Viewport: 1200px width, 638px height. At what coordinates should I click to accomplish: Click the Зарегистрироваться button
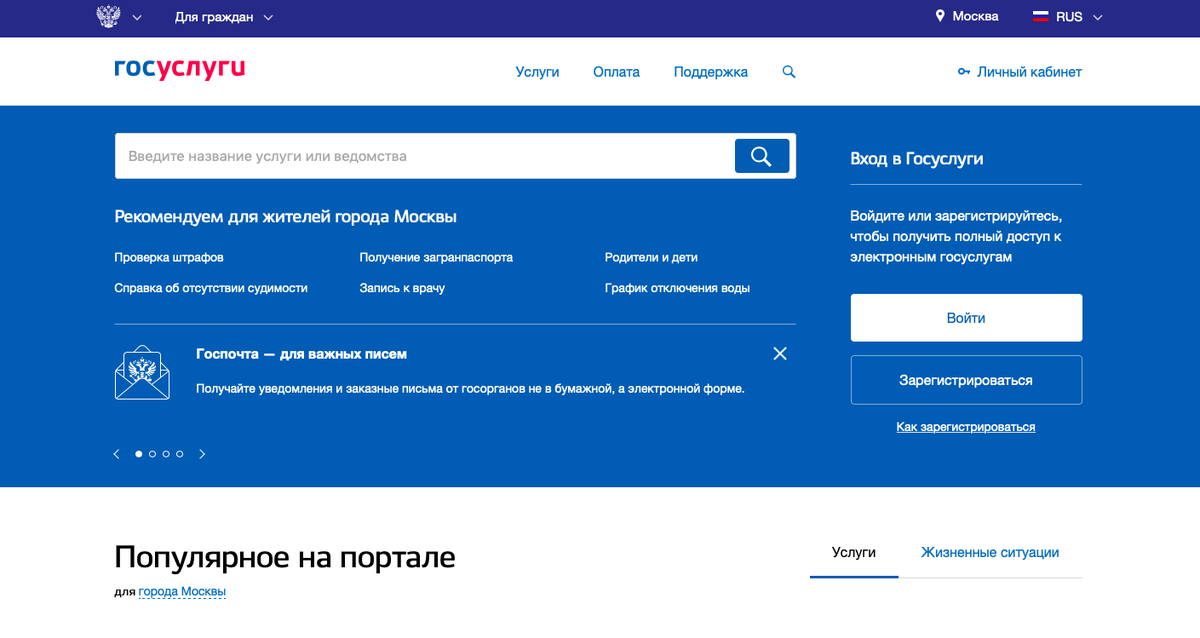966,380
